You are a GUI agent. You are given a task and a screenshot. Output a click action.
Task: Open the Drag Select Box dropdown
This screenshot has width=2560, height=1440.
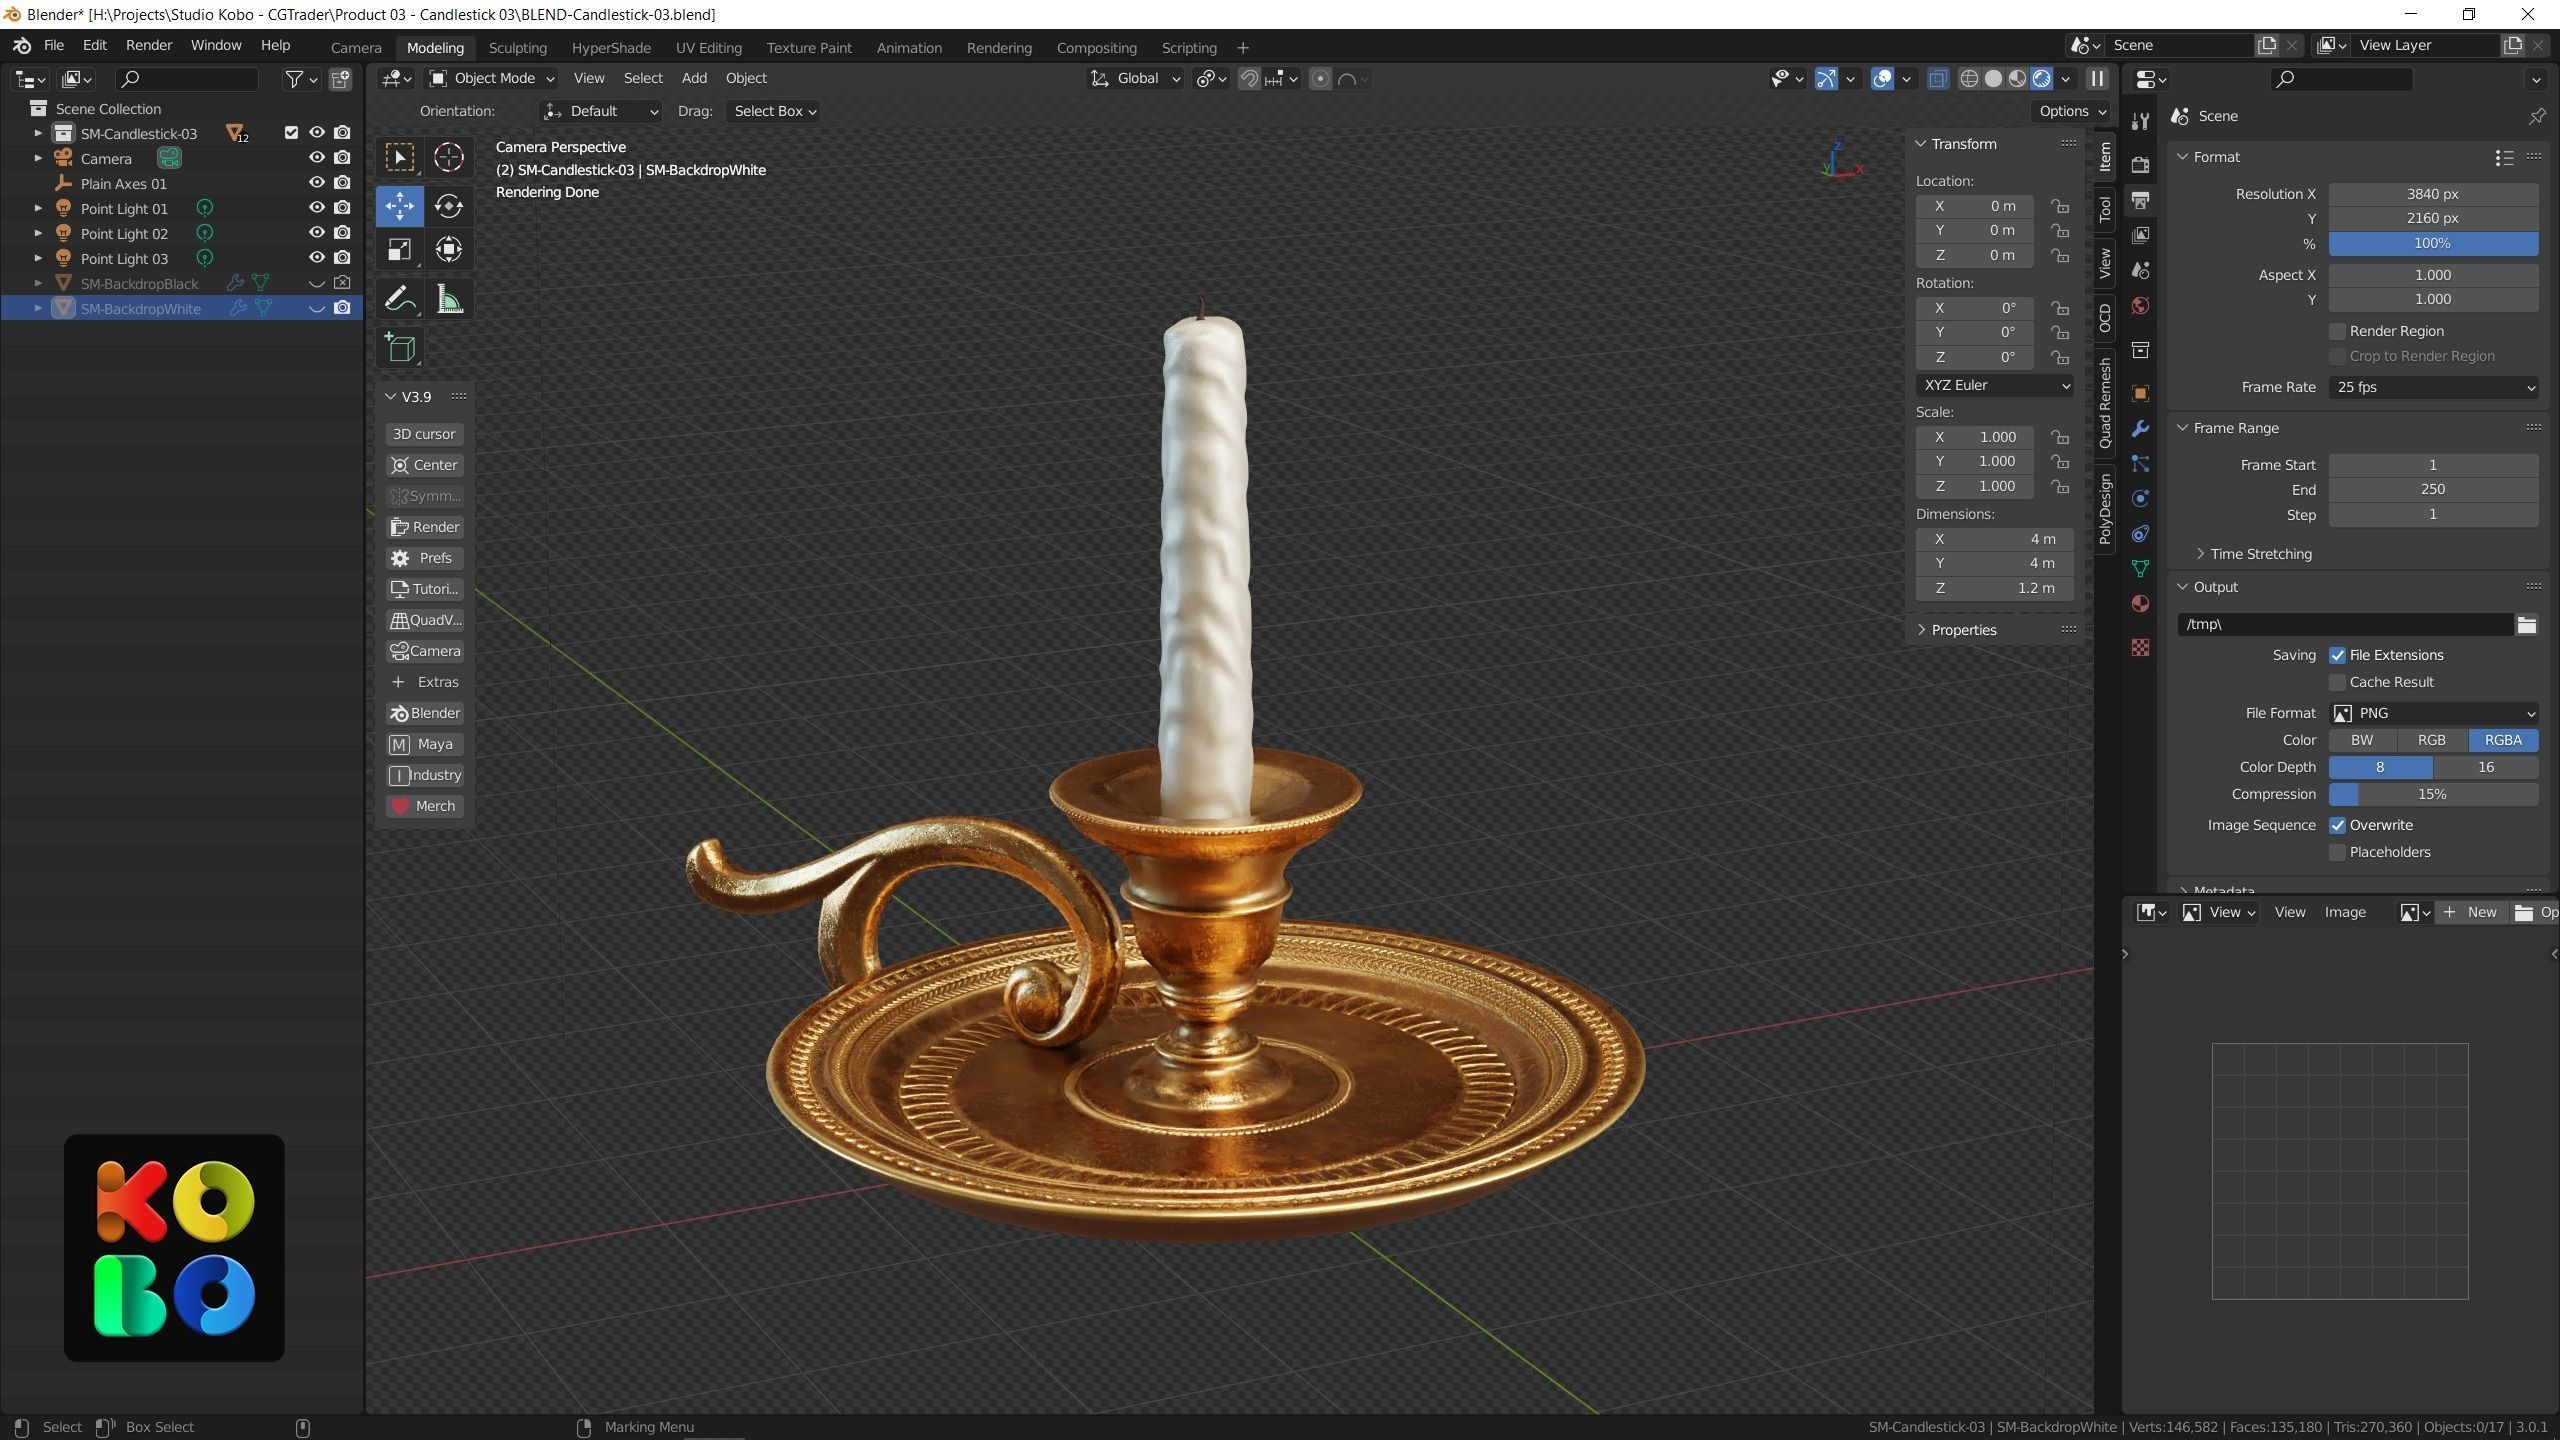pos(774,112)
